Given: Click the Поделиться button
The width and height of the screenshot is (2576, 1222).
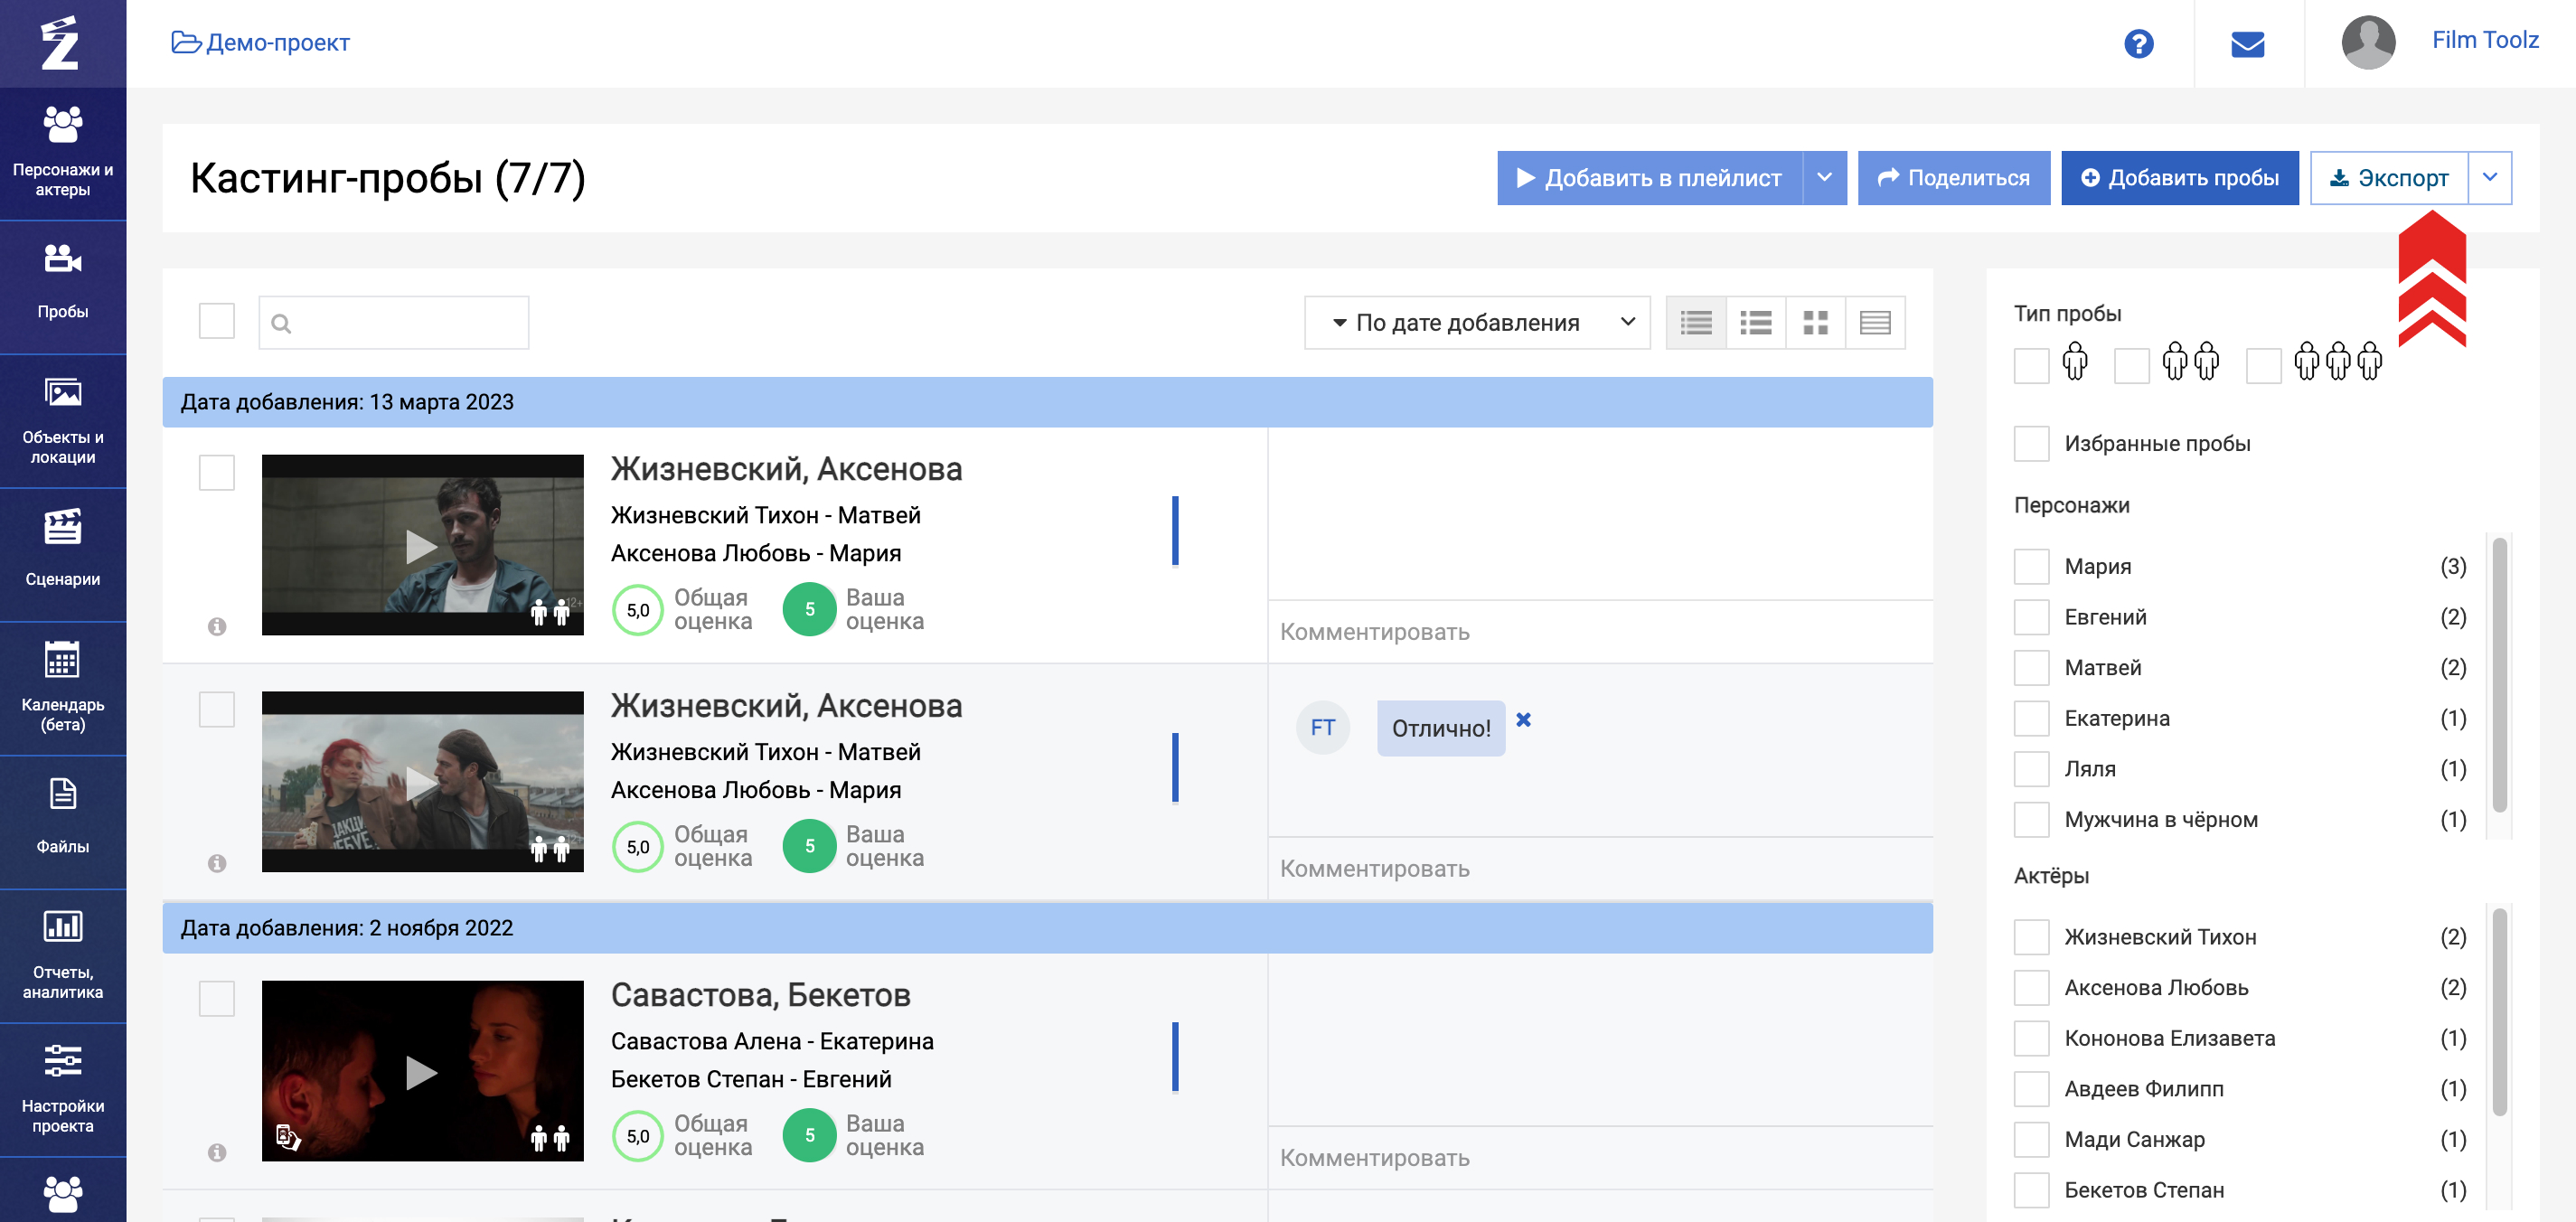Looking at the screenshot, I should pyautogui.click(x=1954, y=178).
